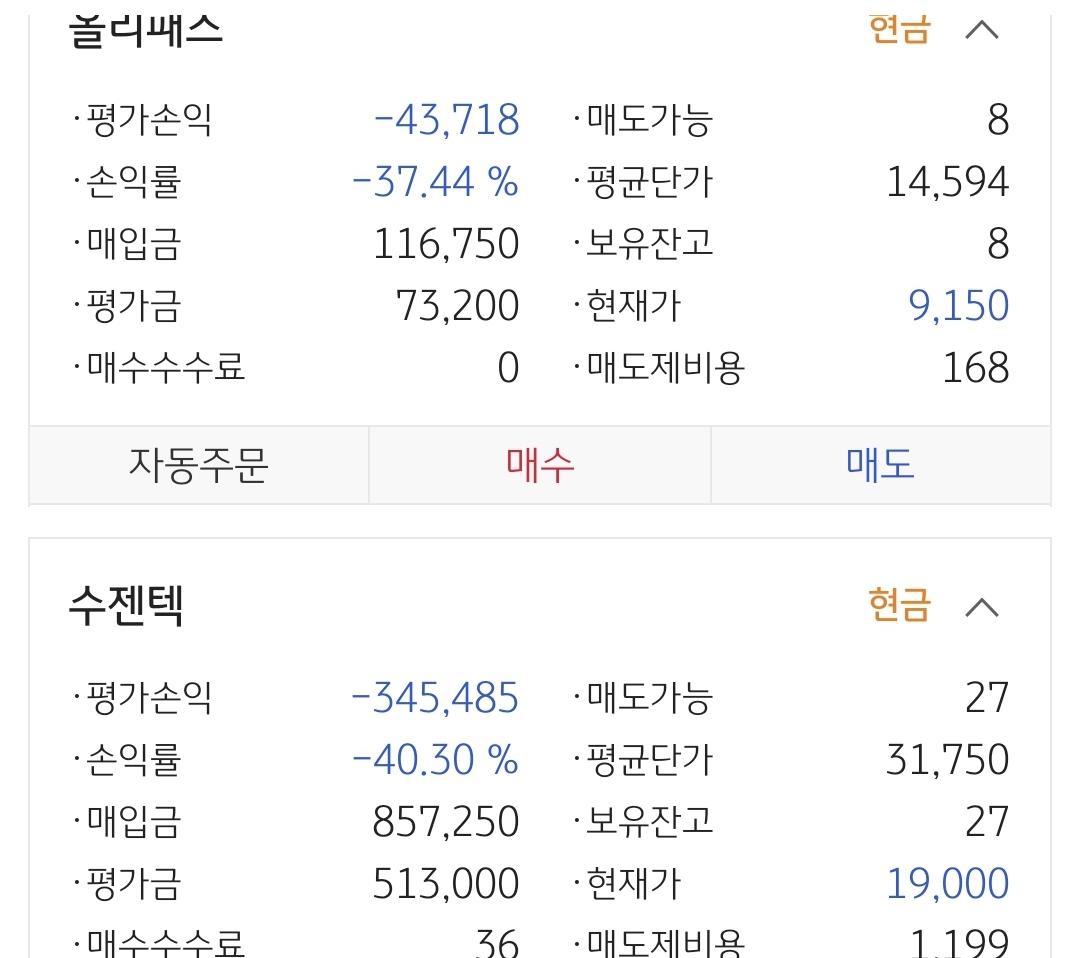Select the -345,485 평가손익 value

coord(435,698)
